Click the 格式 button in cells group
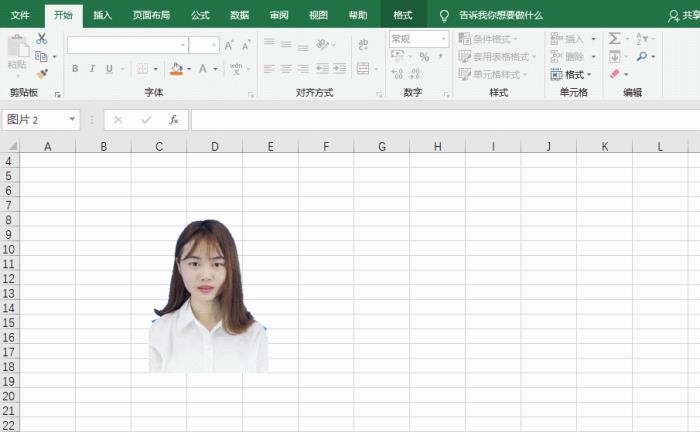Screen dimensions: 700x432 574,74
